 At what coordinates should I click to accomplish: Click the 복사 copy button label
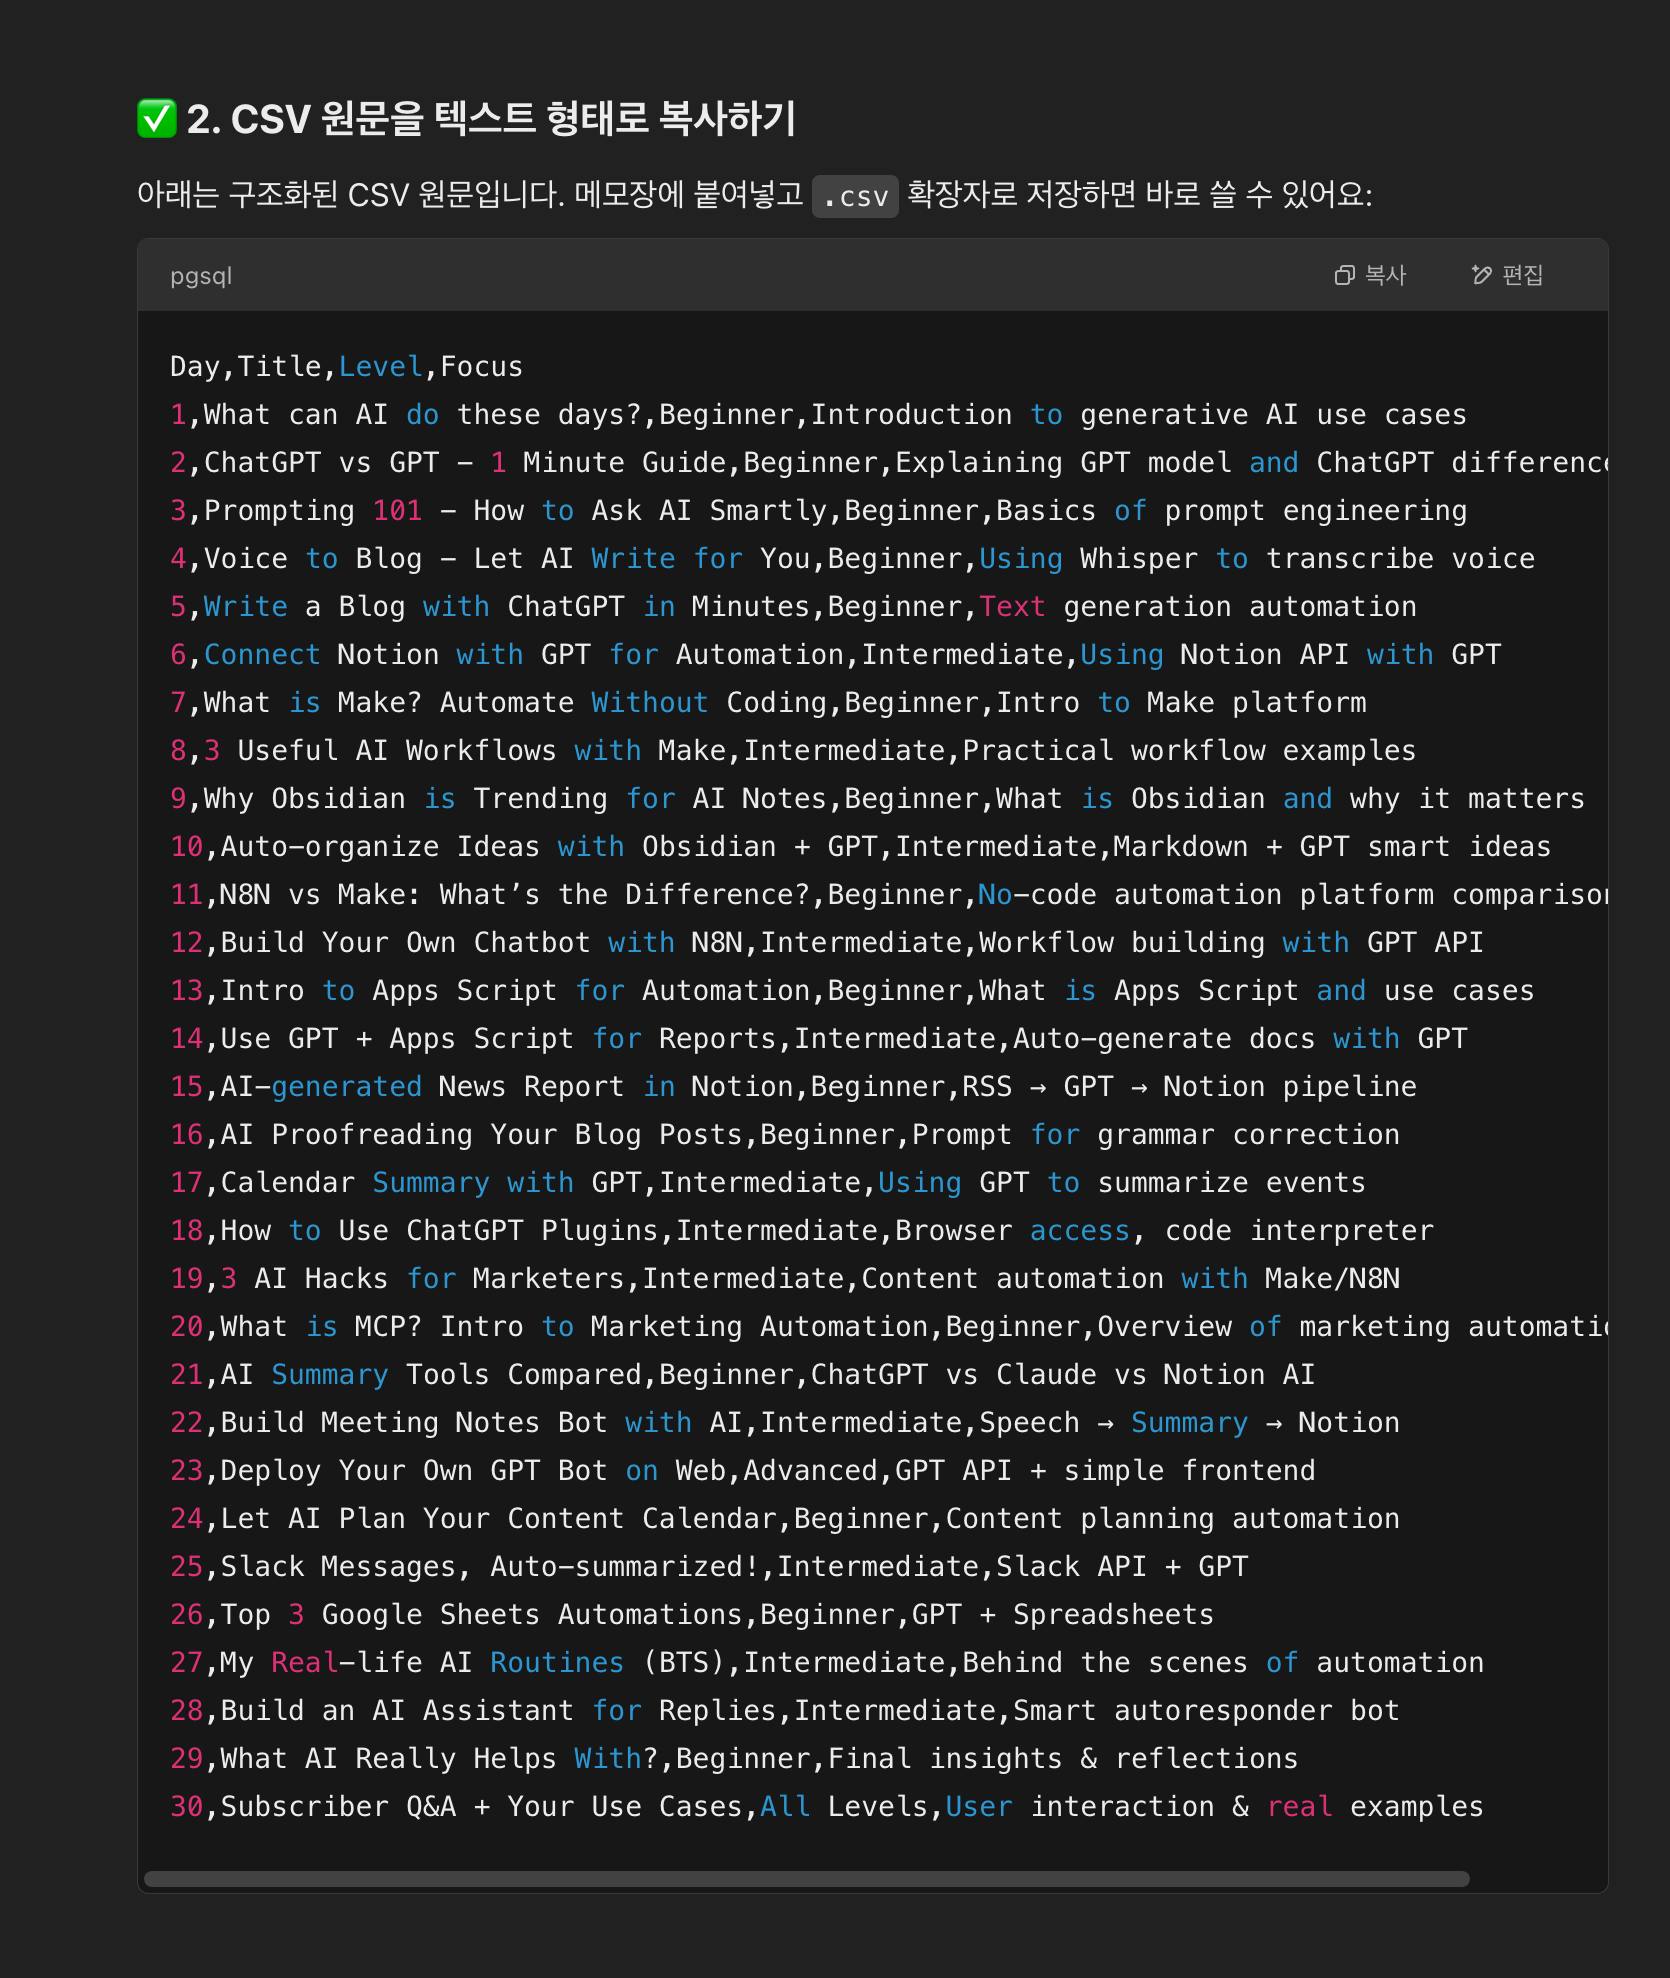1386,275
